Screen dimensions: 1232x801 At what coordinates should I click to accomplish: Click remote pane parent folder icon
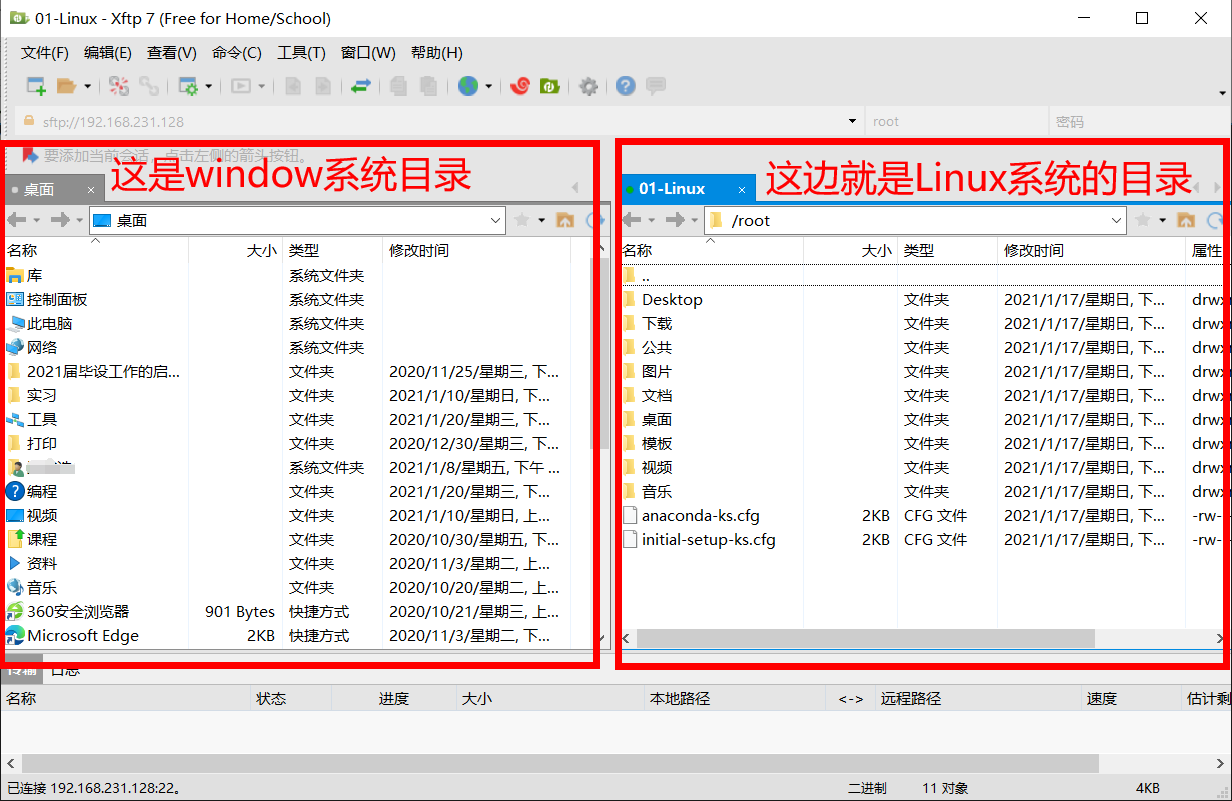point(1187,220)
